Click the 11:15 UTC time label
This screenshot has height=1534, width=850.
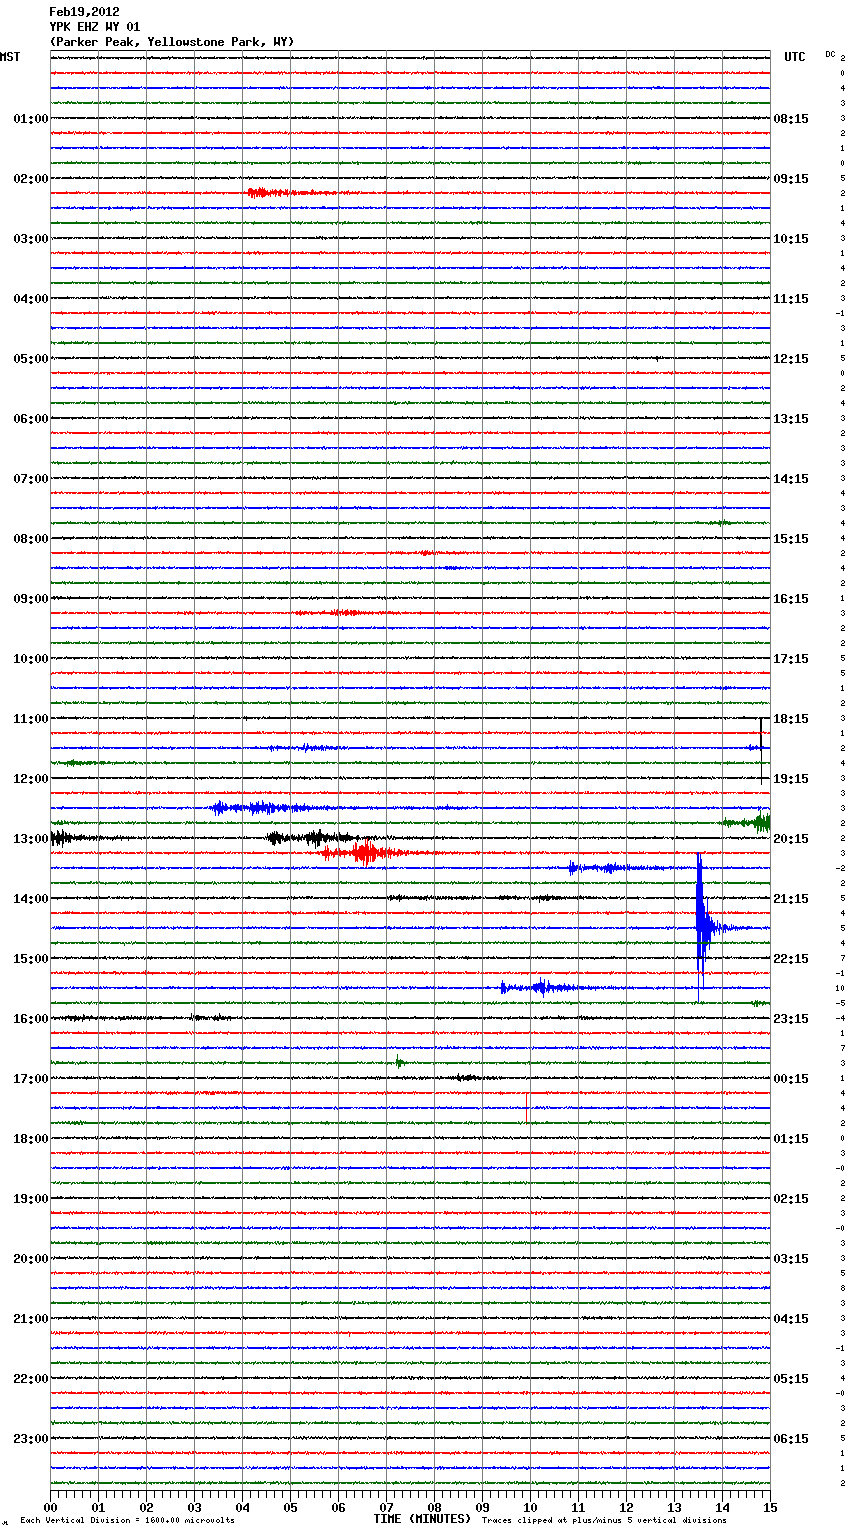coord(791,299)
